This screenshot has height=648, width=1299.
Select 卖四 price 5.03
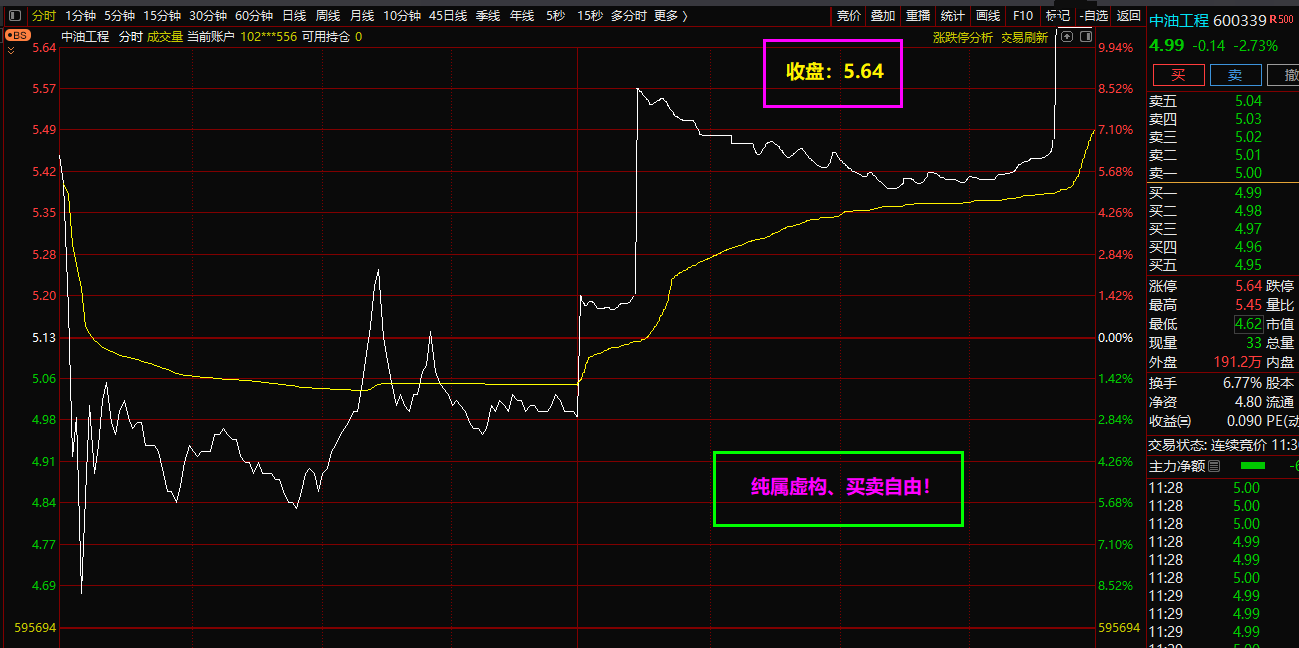[1248, 119]
